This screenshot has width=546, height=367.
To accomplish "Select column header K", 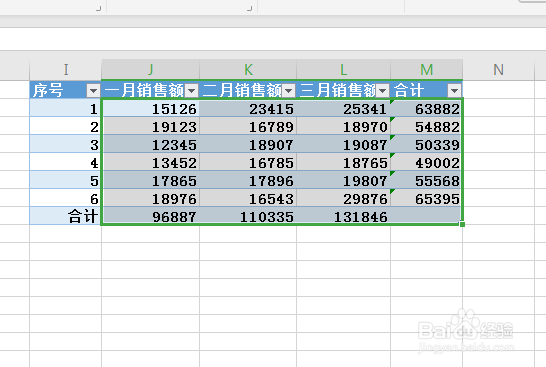I will coord(248,70).
